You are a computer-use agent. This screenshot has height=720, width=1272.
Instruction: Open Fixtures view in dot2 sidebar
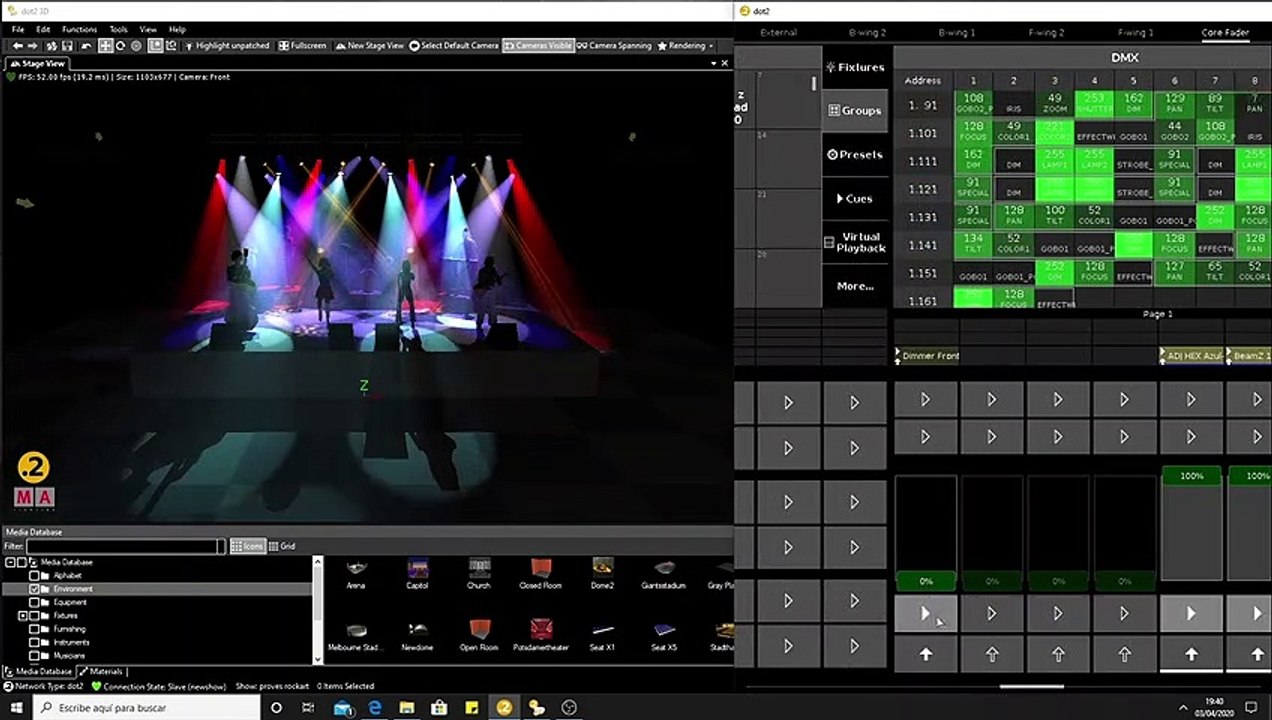point(855,67)
